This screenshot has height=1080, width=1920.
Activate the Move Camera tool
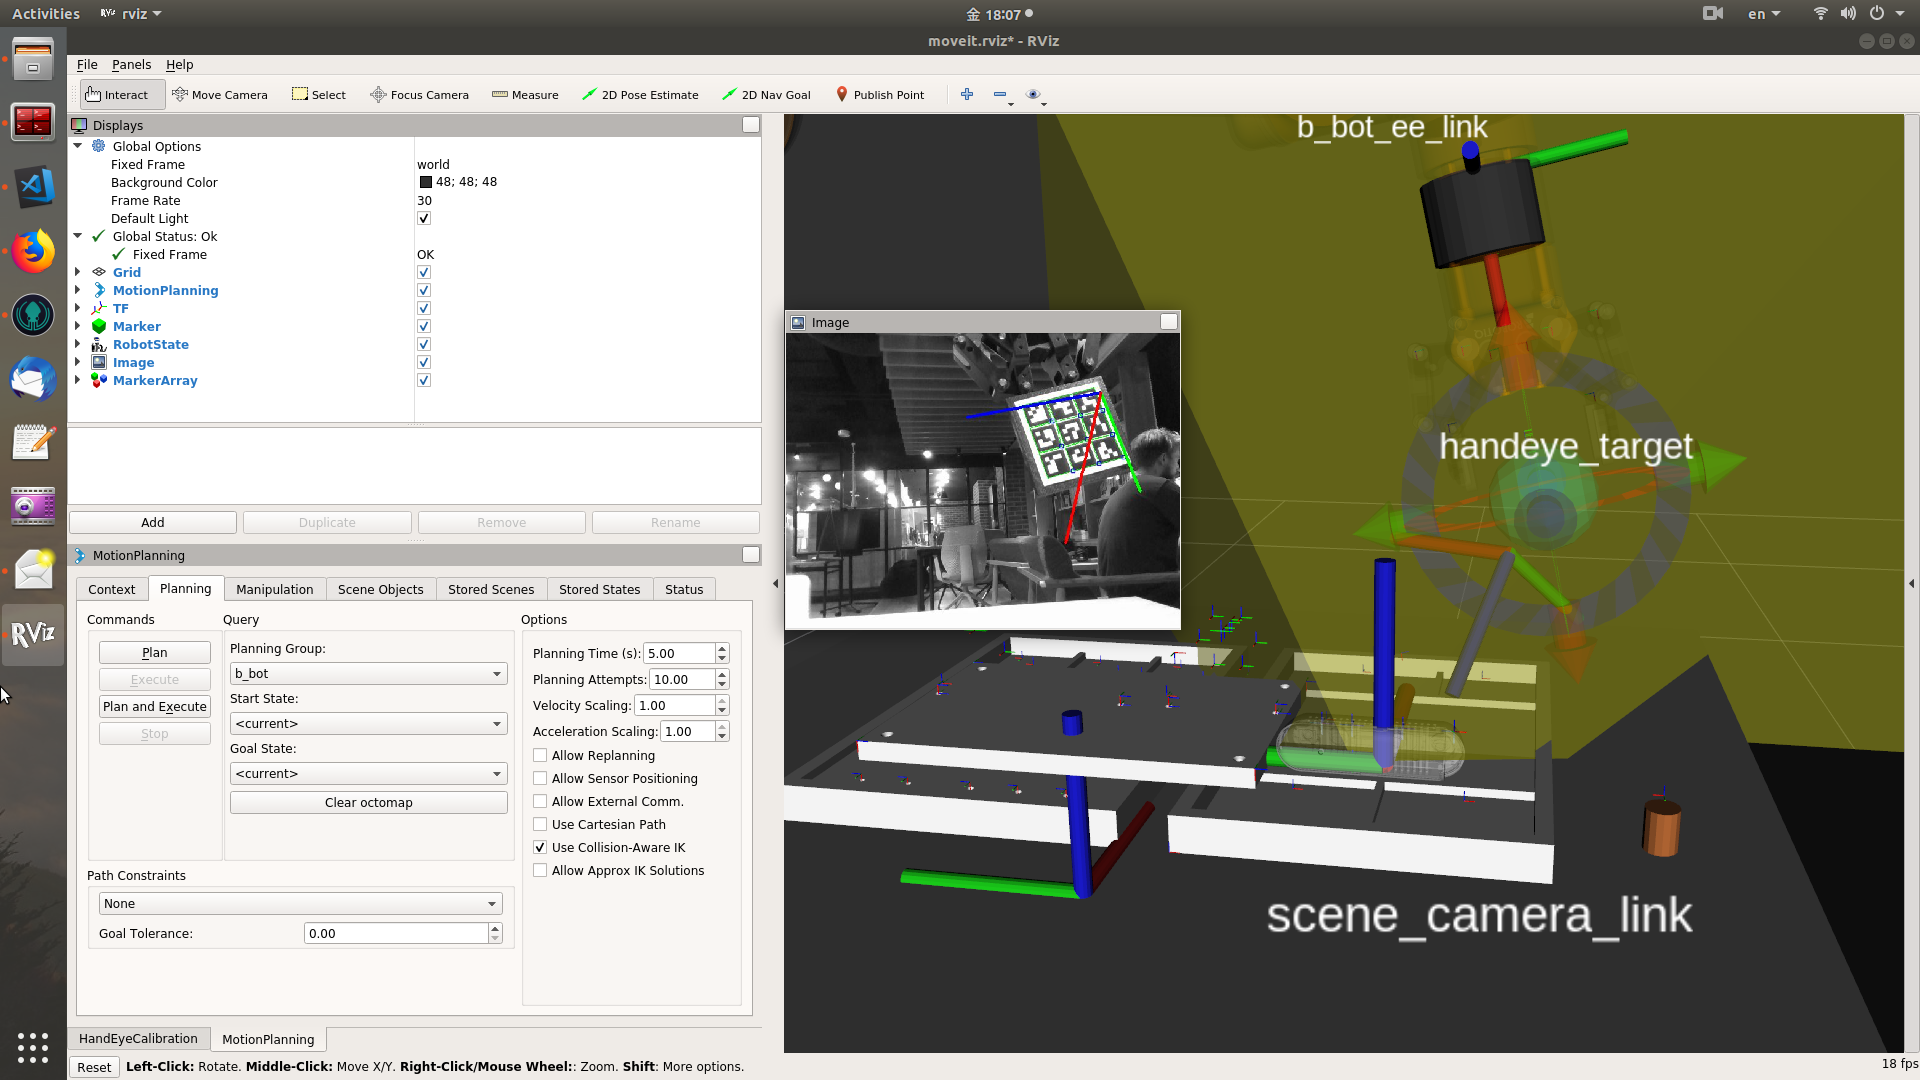pos(220,94)
